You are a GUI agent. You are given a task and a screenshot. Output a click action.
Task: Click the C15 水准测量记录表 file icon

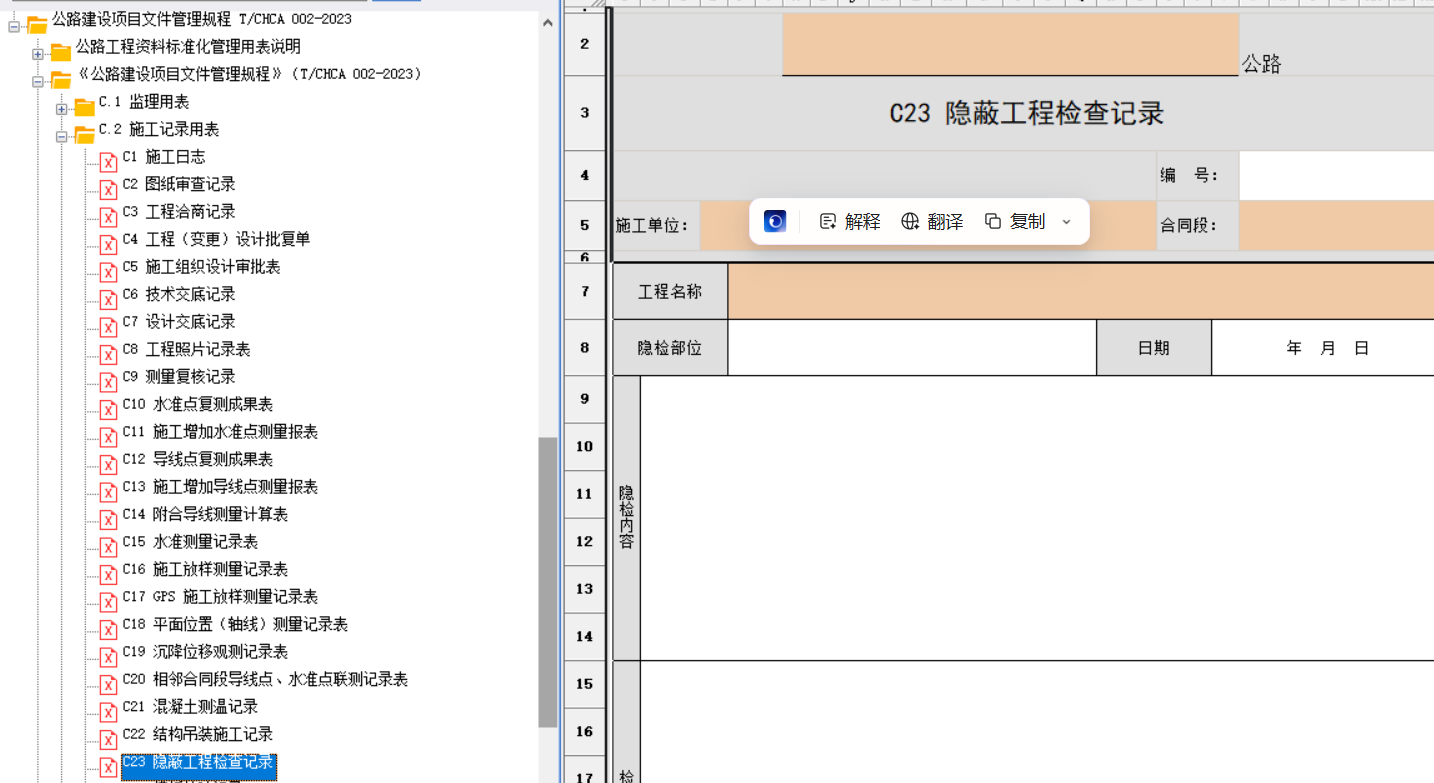(108, 547)
